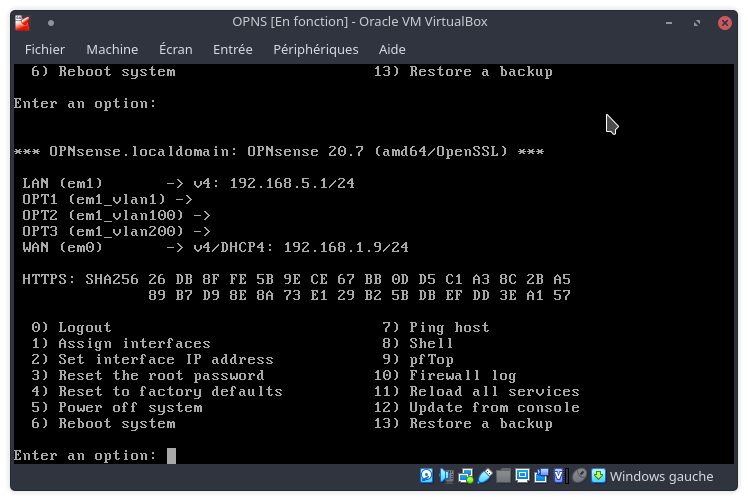The width and height of the screenshot is (748, 501).
Task: Click the bottom 'Enter an option:' prompt cursor
Action: pos(171,456)
